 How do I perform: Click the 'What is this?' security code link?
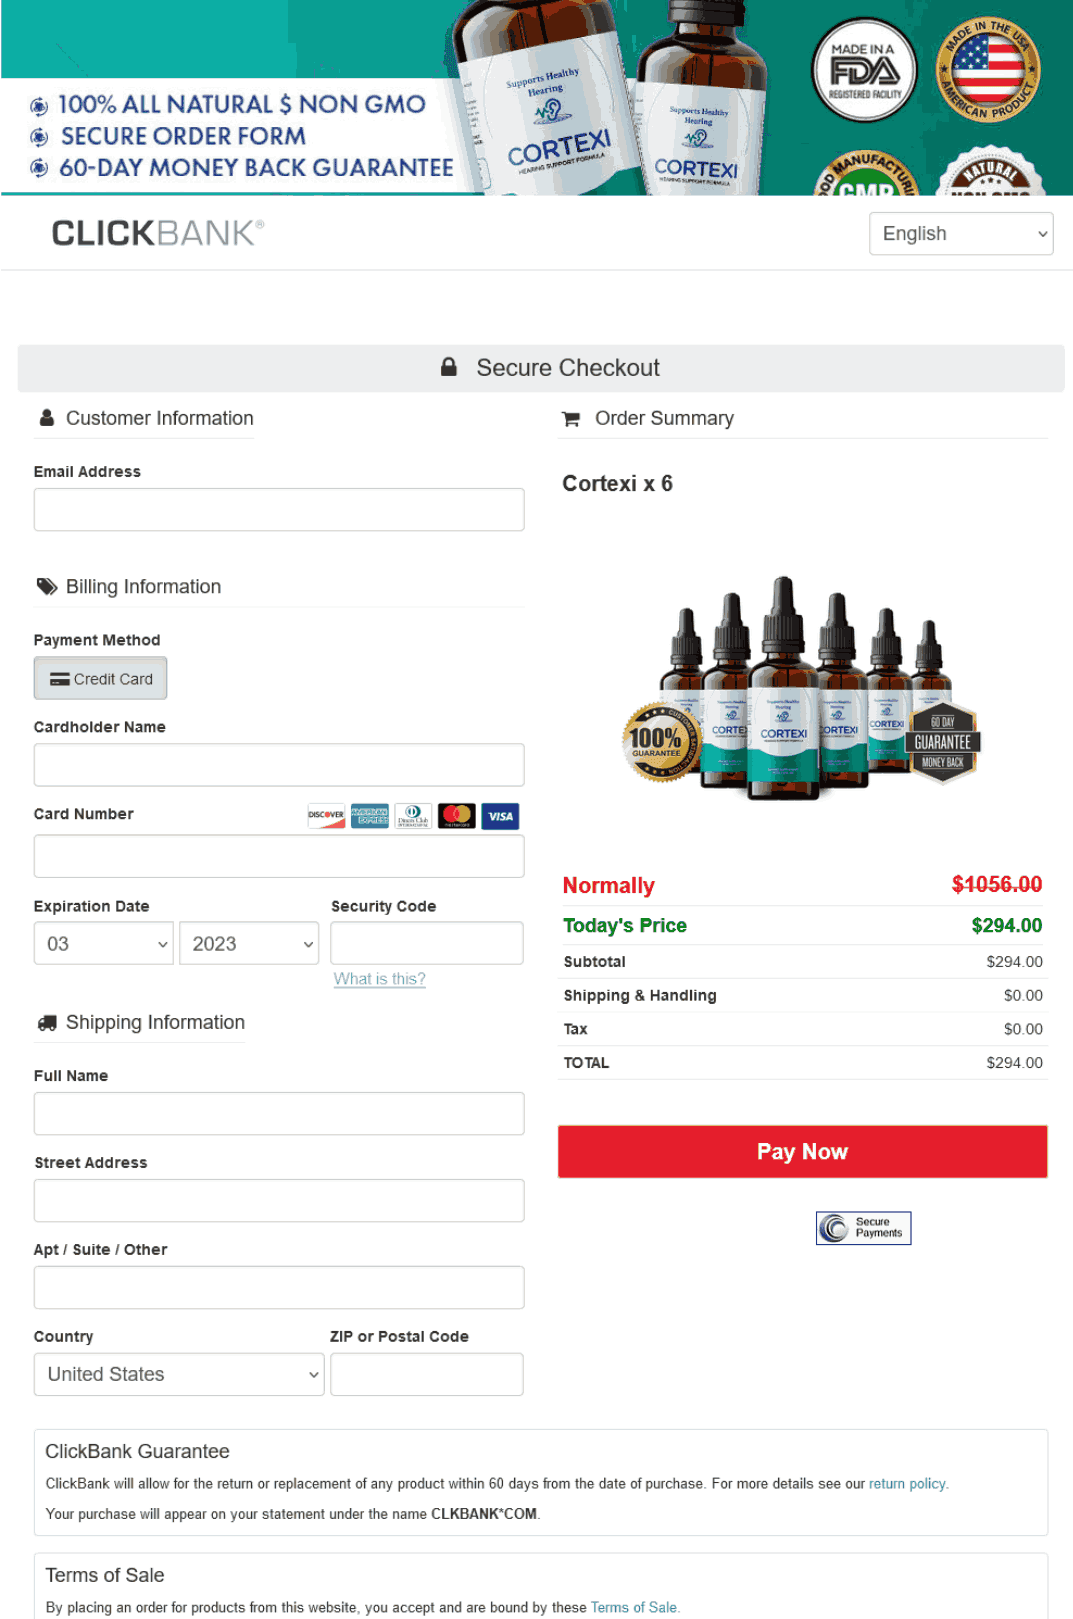coord(378,978)
